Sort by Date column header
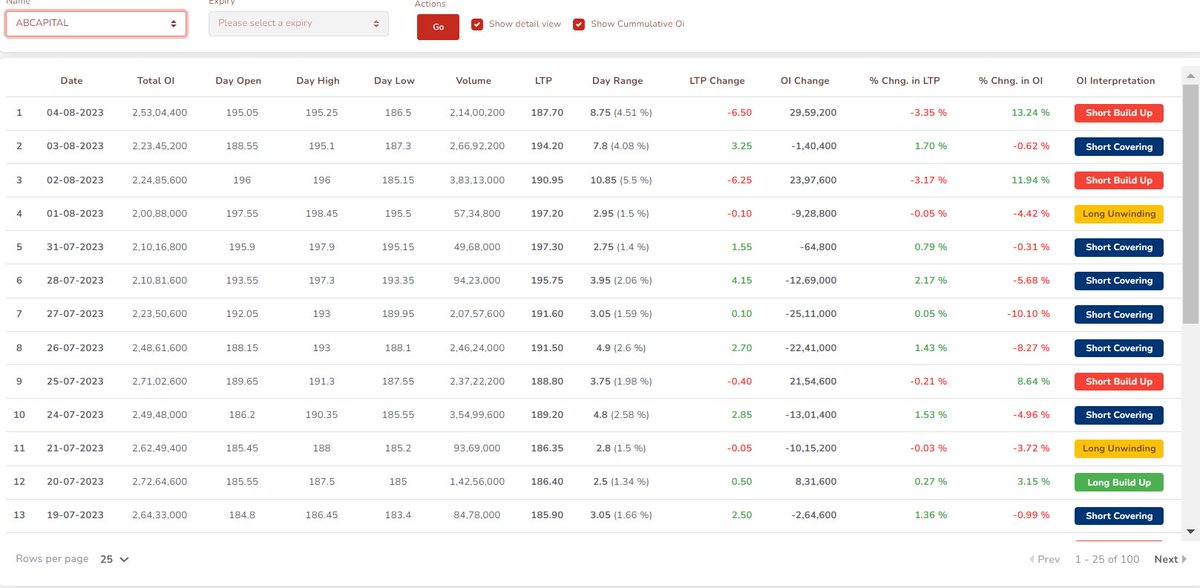Viewport: 1200px width, 588px height. (72, 80)
